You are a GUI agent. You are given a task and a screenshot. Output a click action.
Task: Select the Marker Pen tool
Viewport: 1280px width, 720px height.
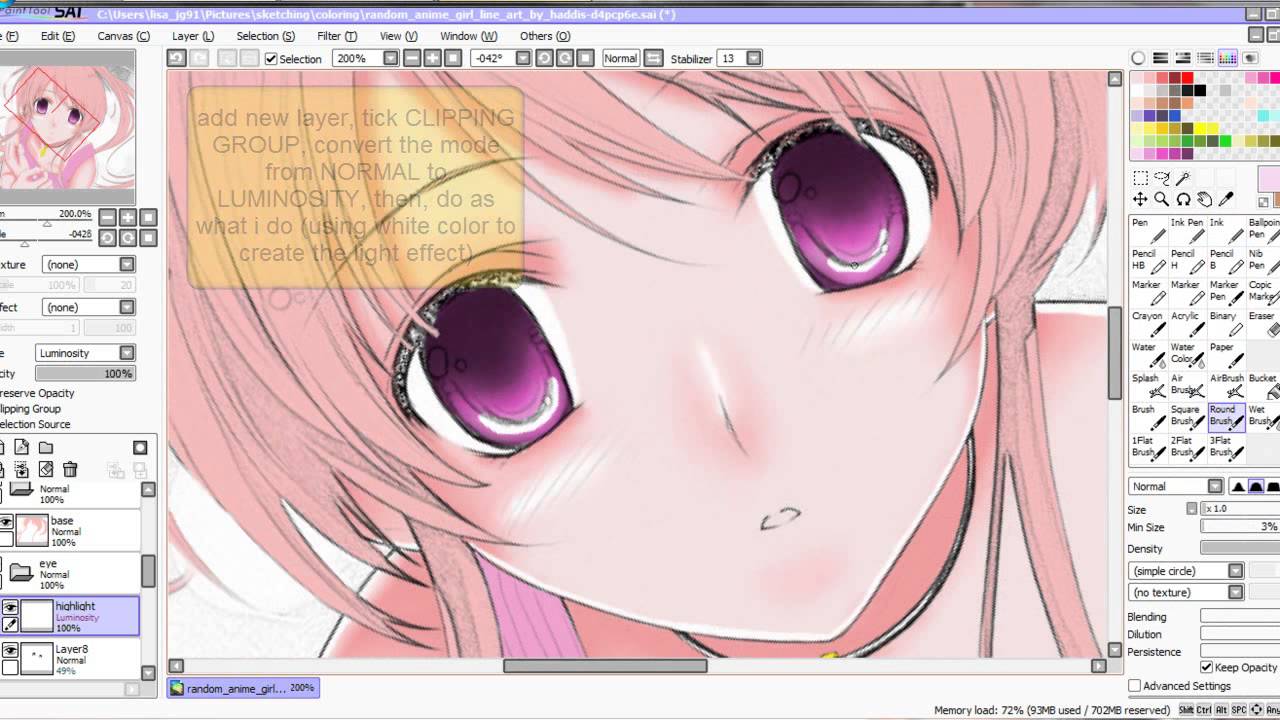pyautogui.click(x=1225, y=291)
